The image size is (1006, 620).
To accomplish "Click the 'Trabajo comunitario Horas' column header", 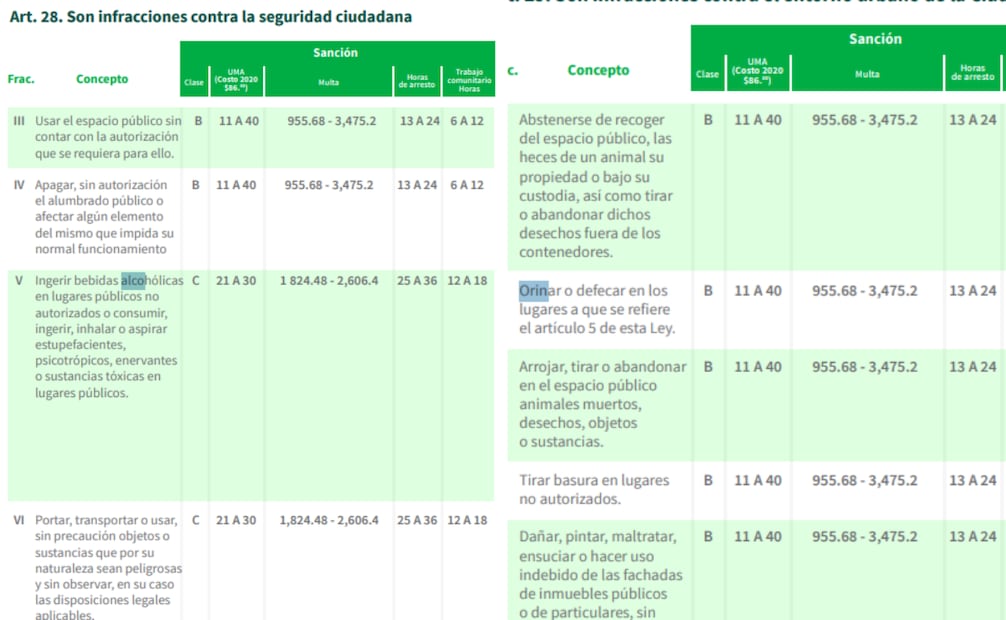I will [469, 81].
